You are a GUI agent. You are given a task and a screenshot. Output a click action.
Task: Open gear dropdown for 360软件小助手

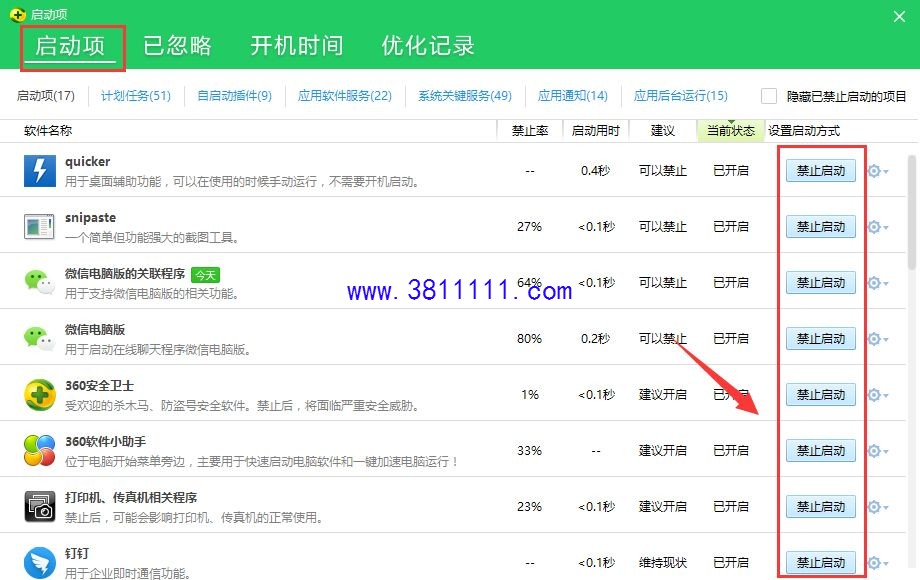878,450
